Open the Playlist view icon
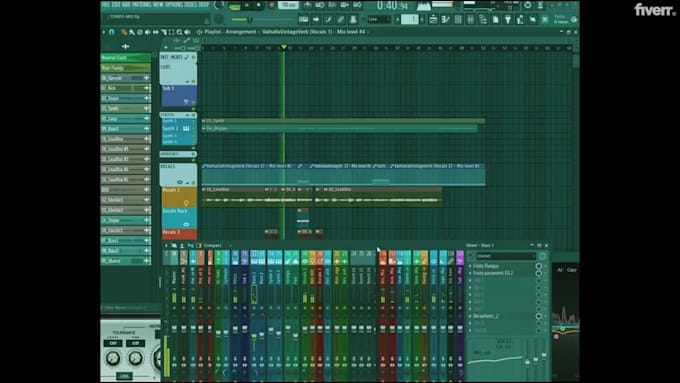 (433, 20)
